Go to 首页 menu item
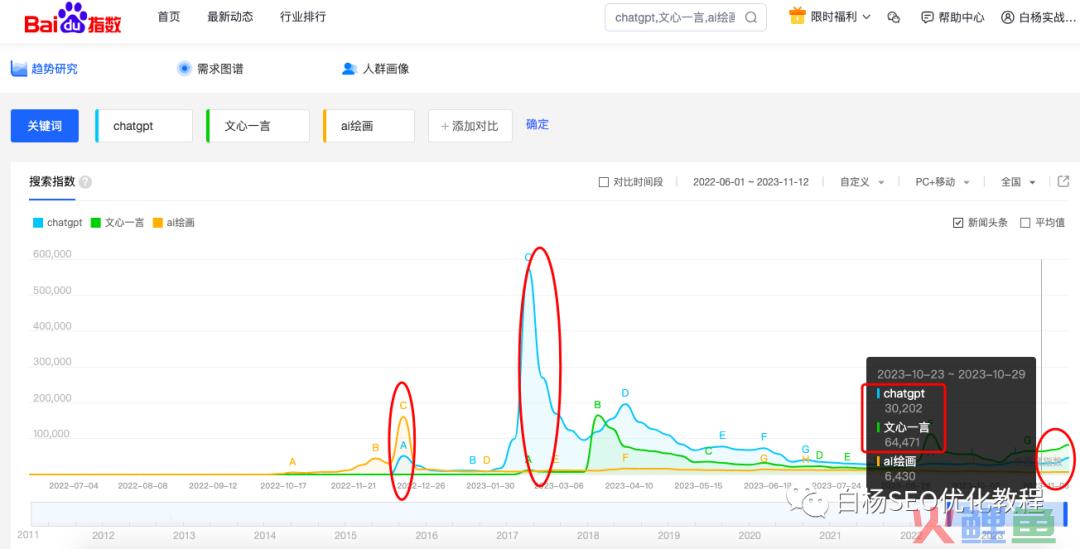The height and width of the screenshot is (549, 1080). pyautogui.click(x=169, y=17)
